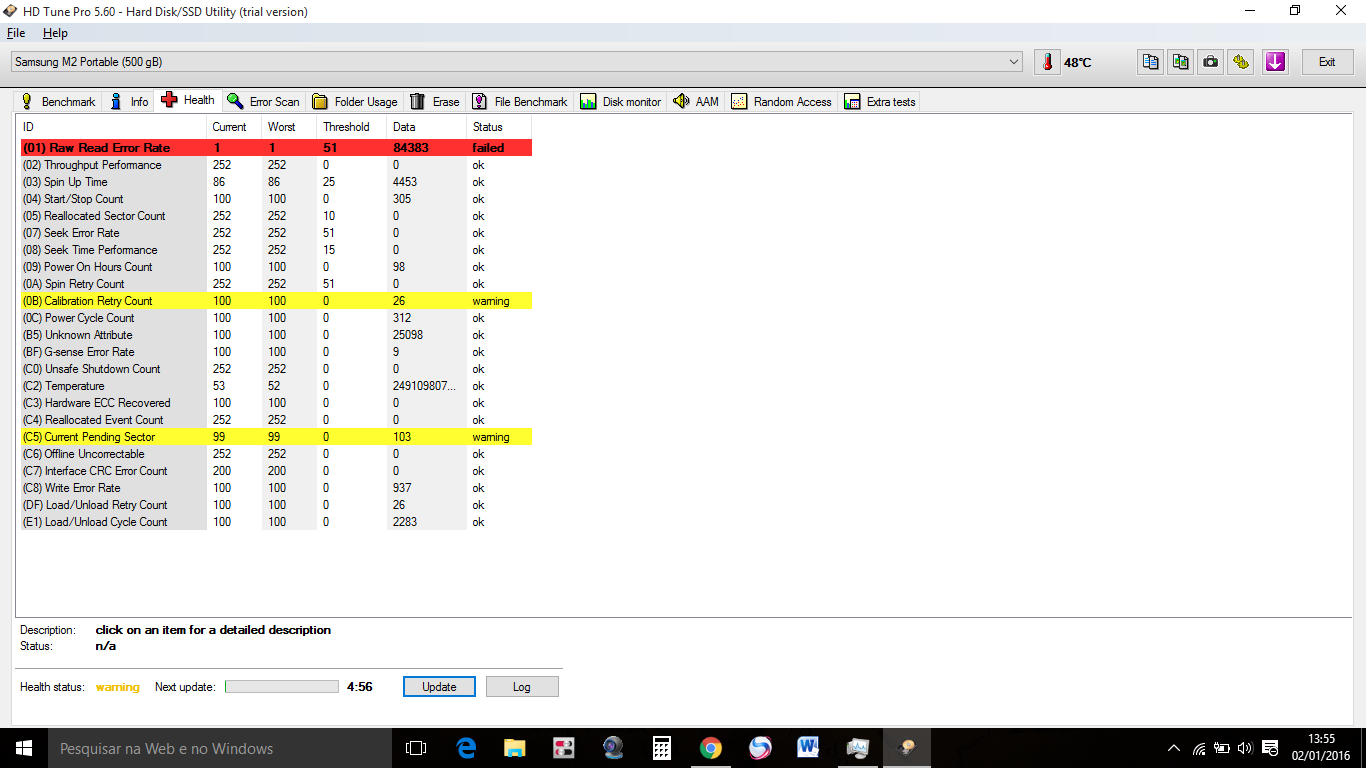Screen dimensions: 1366x768
Task: Select the Unsafe Shutdown Count row
Action: pyautogui.click(x=276, y=369)
